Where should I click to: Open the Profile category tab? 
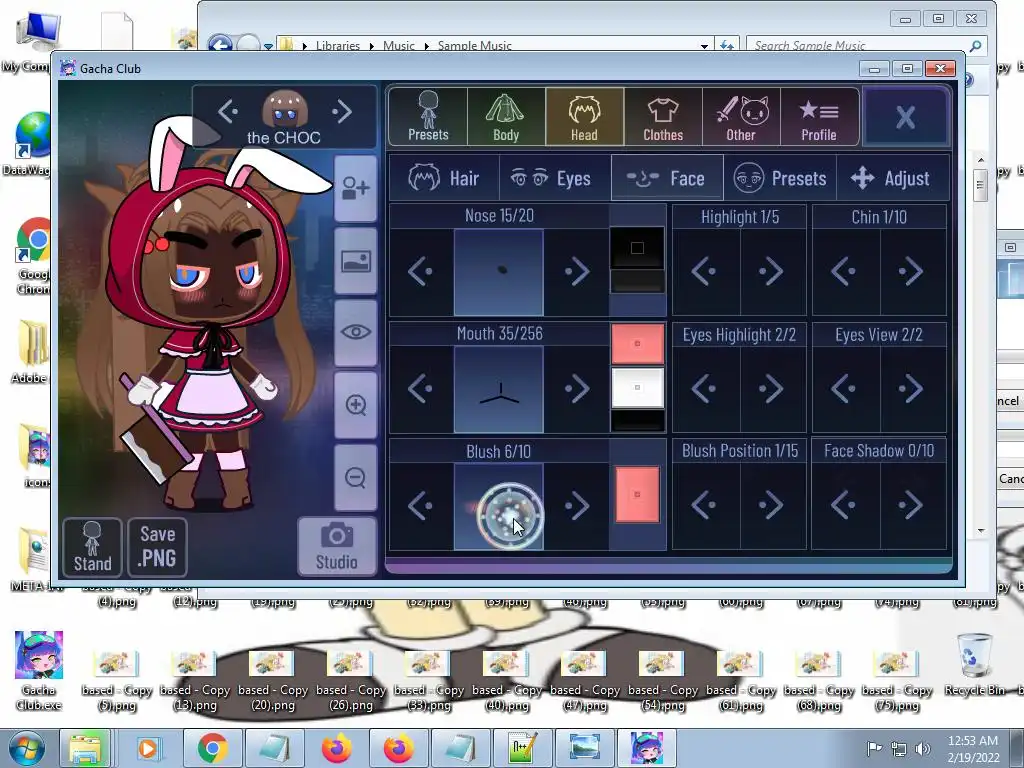(819, 117)
